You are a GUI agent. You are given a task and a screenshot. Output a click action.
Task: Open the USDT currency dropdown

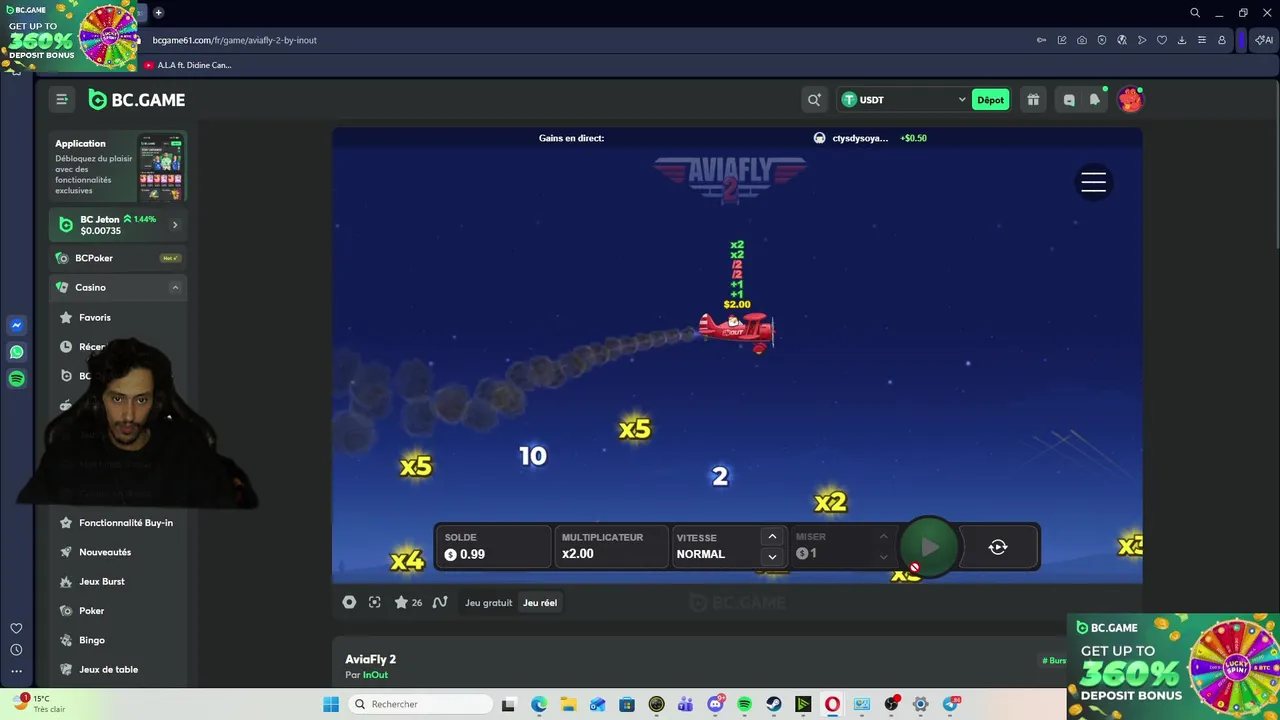click(903, 100)
